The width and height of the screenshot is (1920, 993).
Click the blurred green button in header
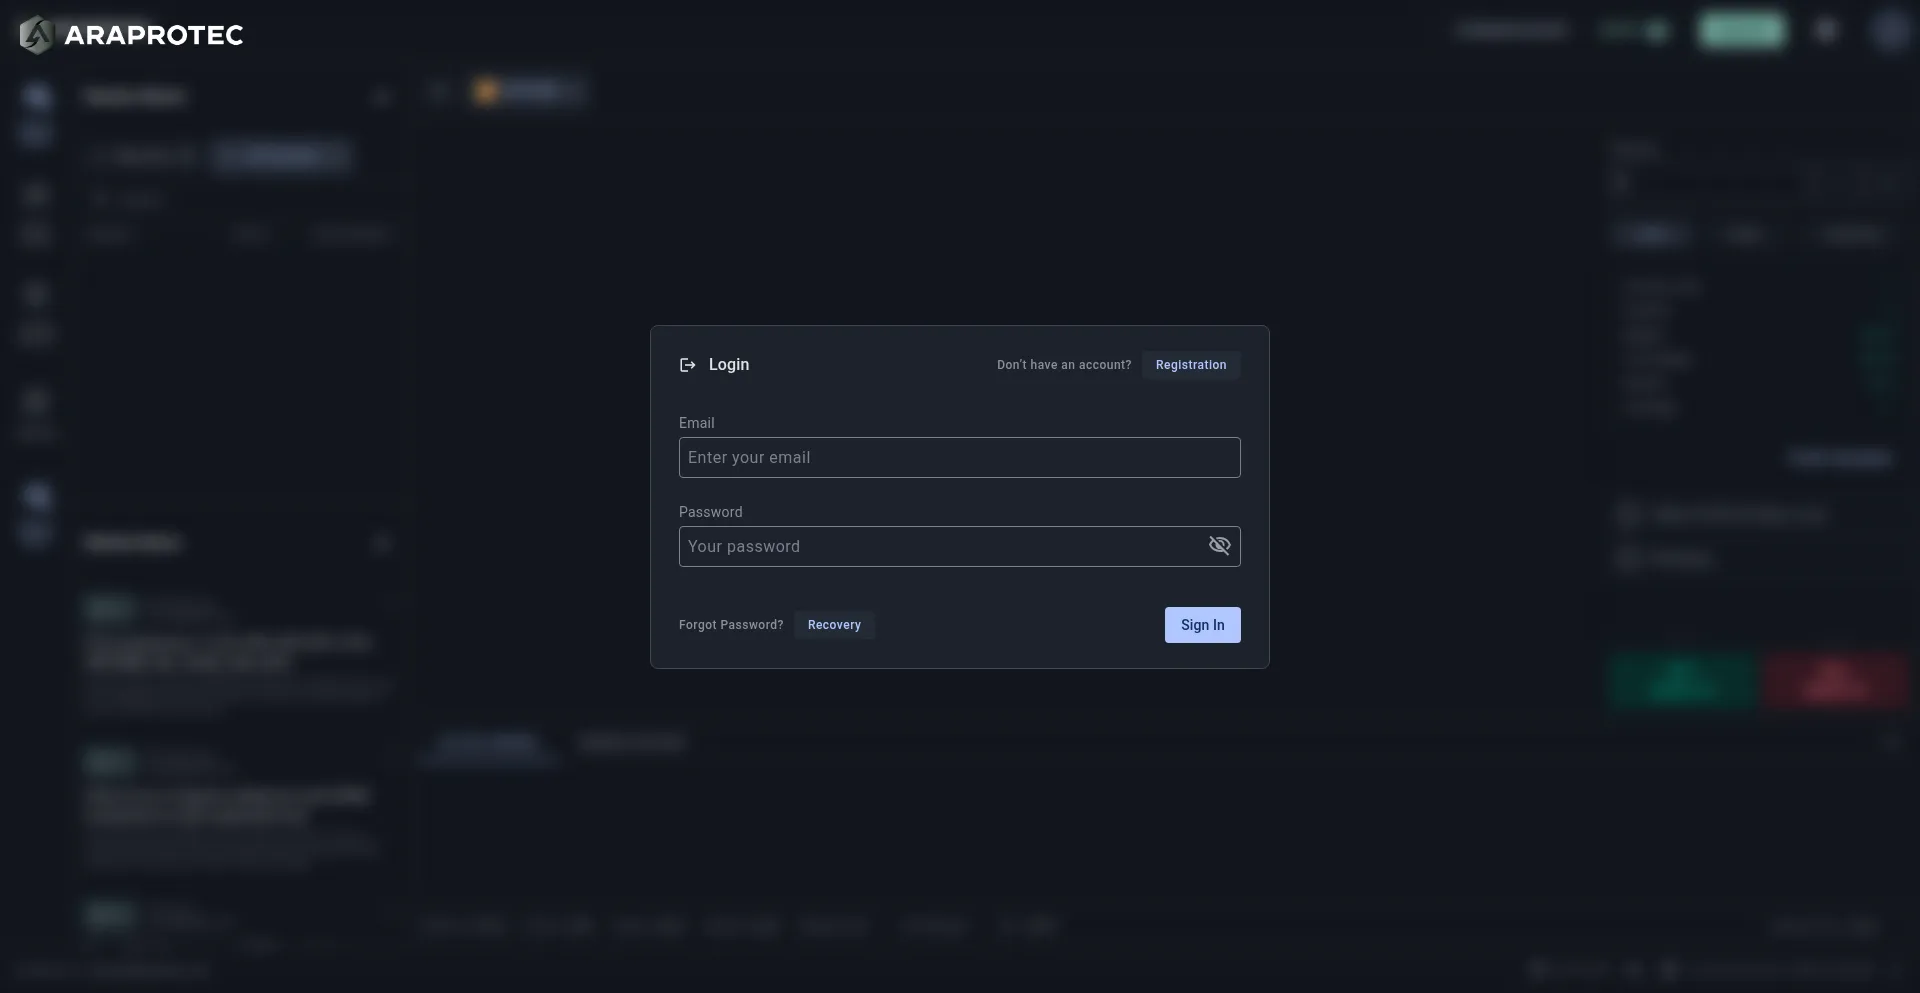click(1741, 31)
